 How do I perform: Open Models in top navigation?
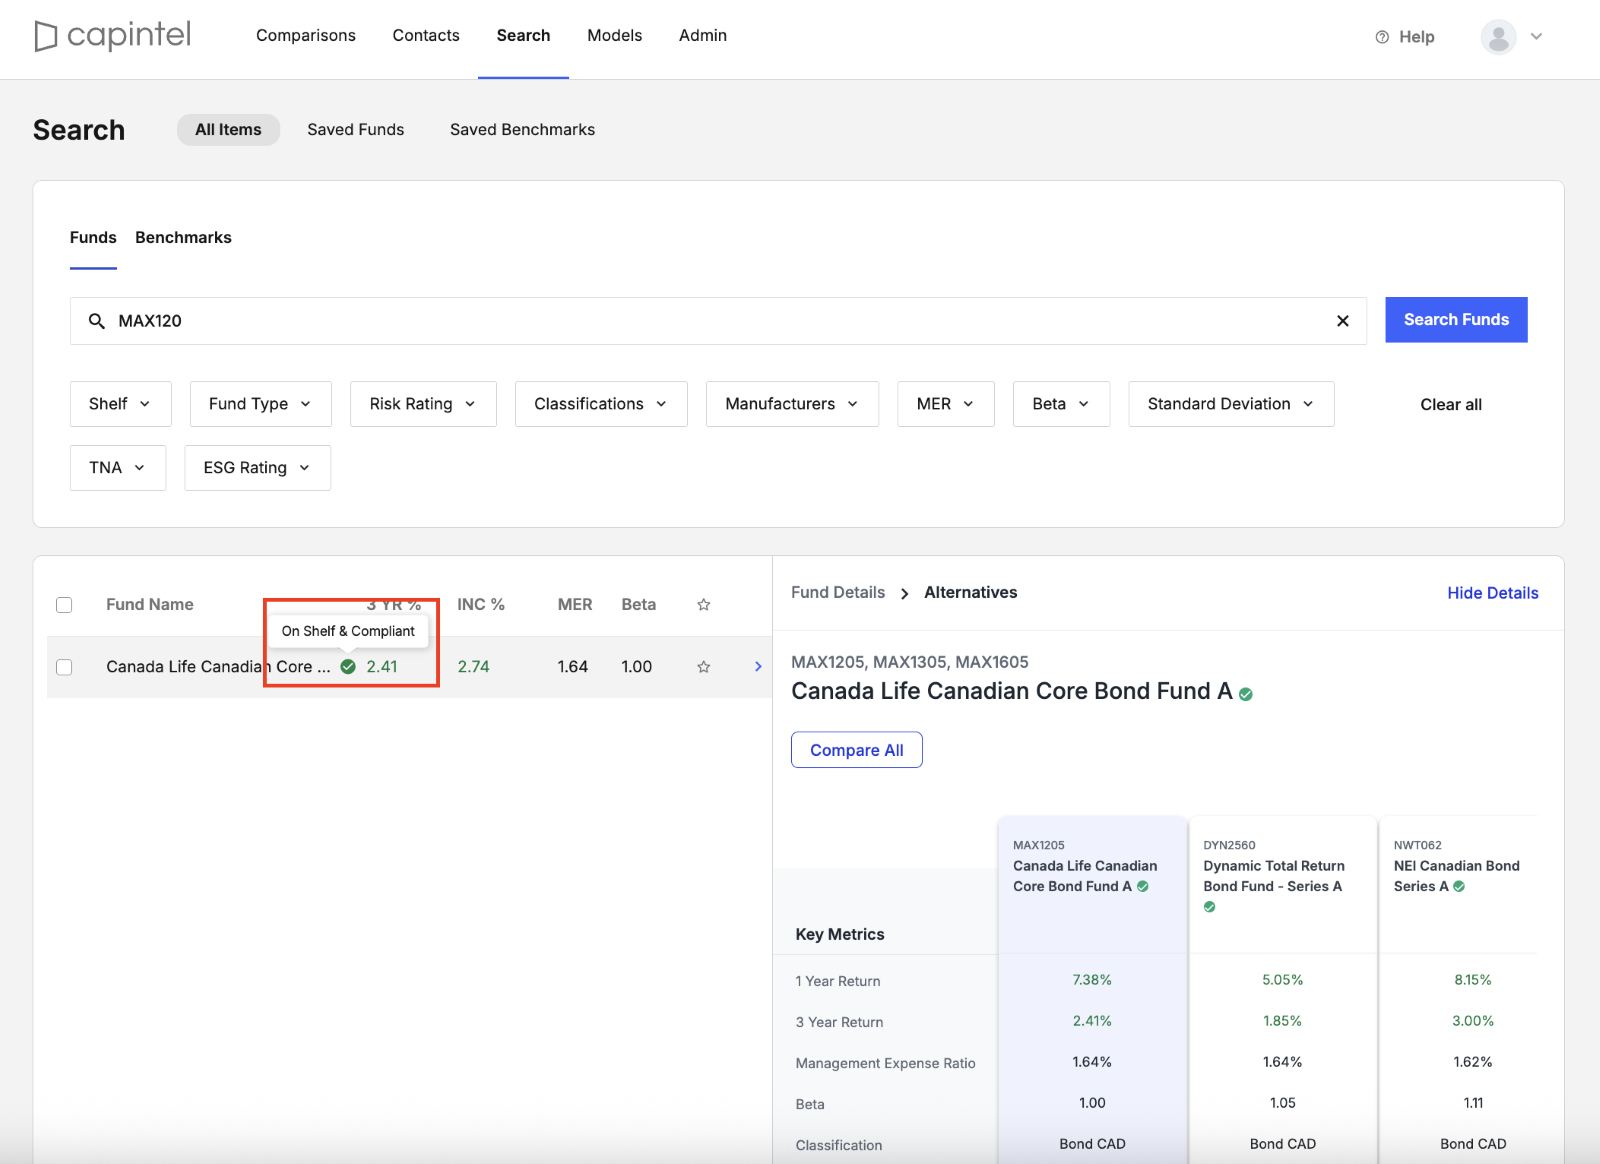click(x=615, y=36)
